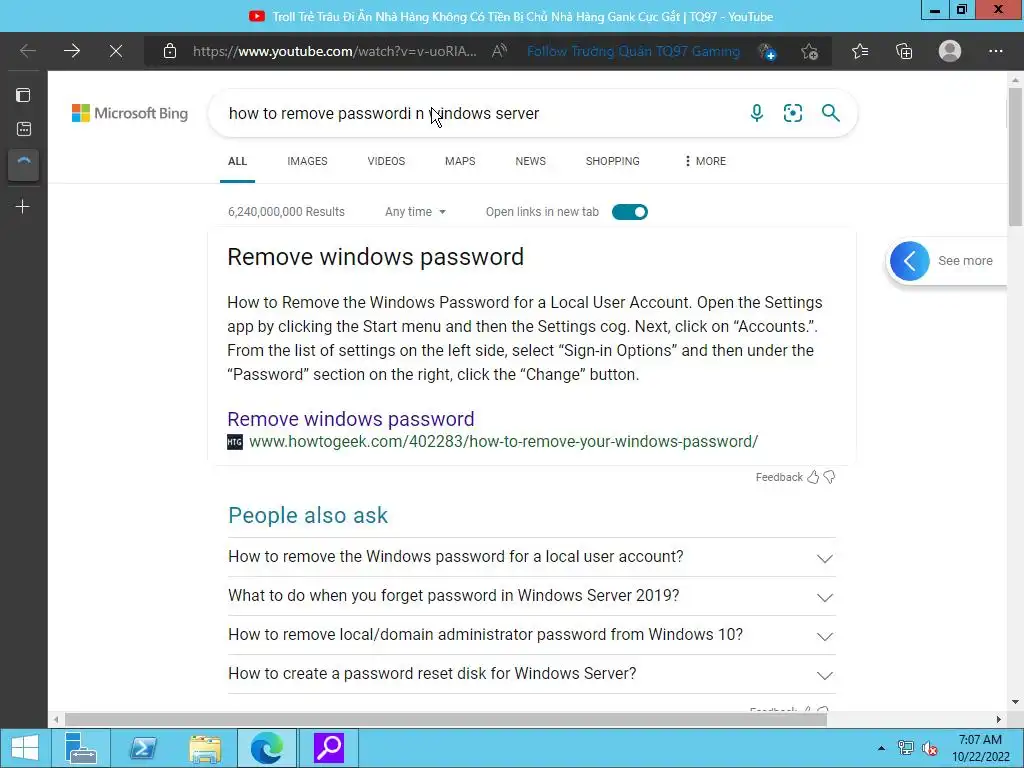Show hidden tray icons arrow
The width and height of the screenshot is (1024, 768).
coord(882,748)
